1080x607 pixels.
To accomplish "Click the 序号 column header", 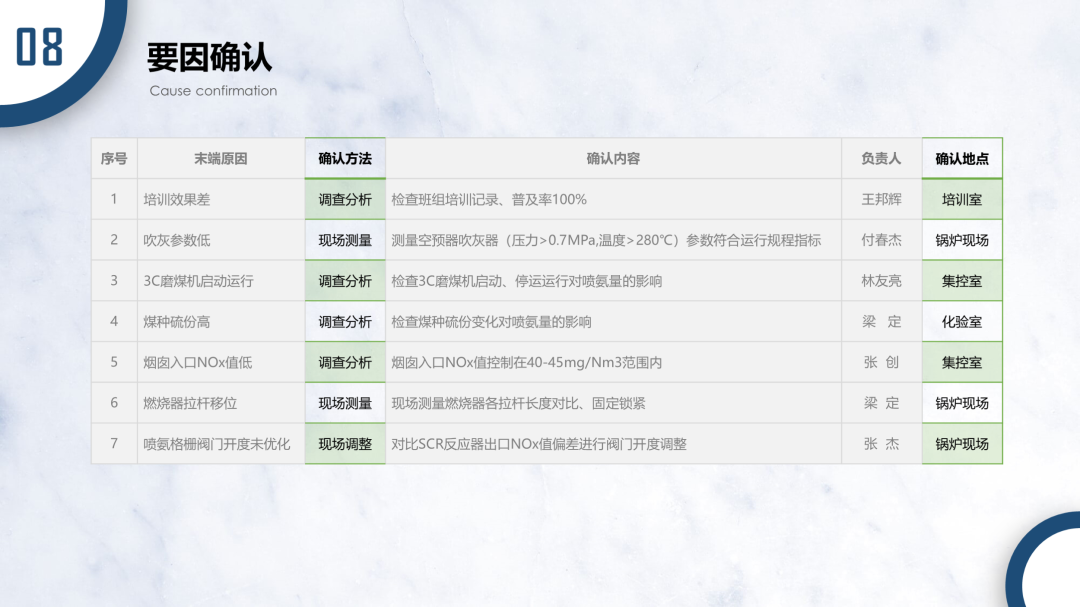I will tap(115, 158).
